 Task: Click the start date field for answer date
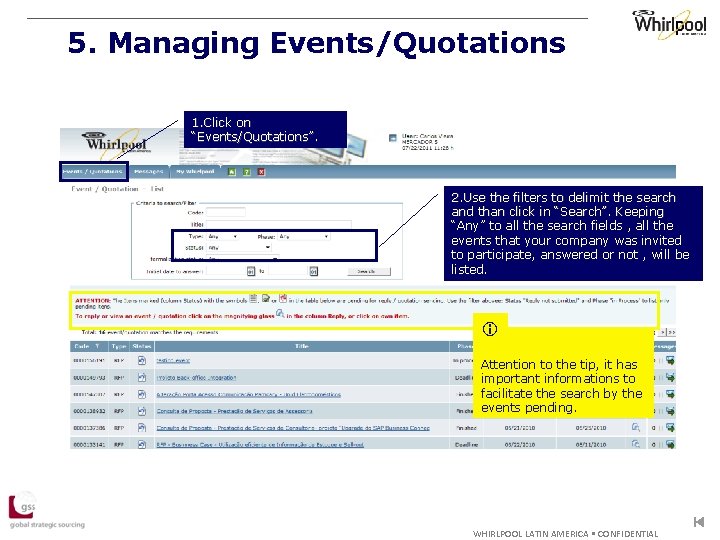click(226, 271)
